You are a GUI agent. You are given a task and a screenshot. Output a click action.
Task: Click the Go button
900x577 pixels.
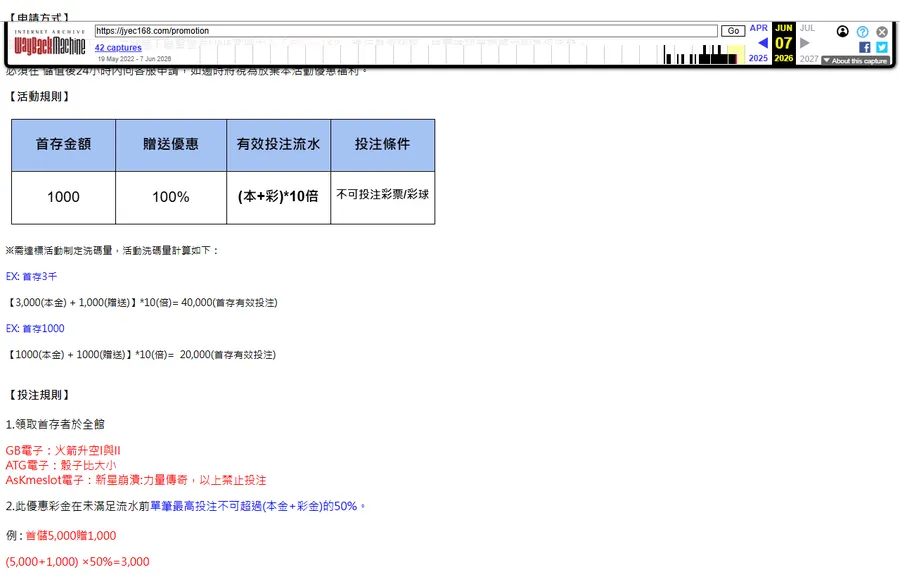[x=733, y=31]
